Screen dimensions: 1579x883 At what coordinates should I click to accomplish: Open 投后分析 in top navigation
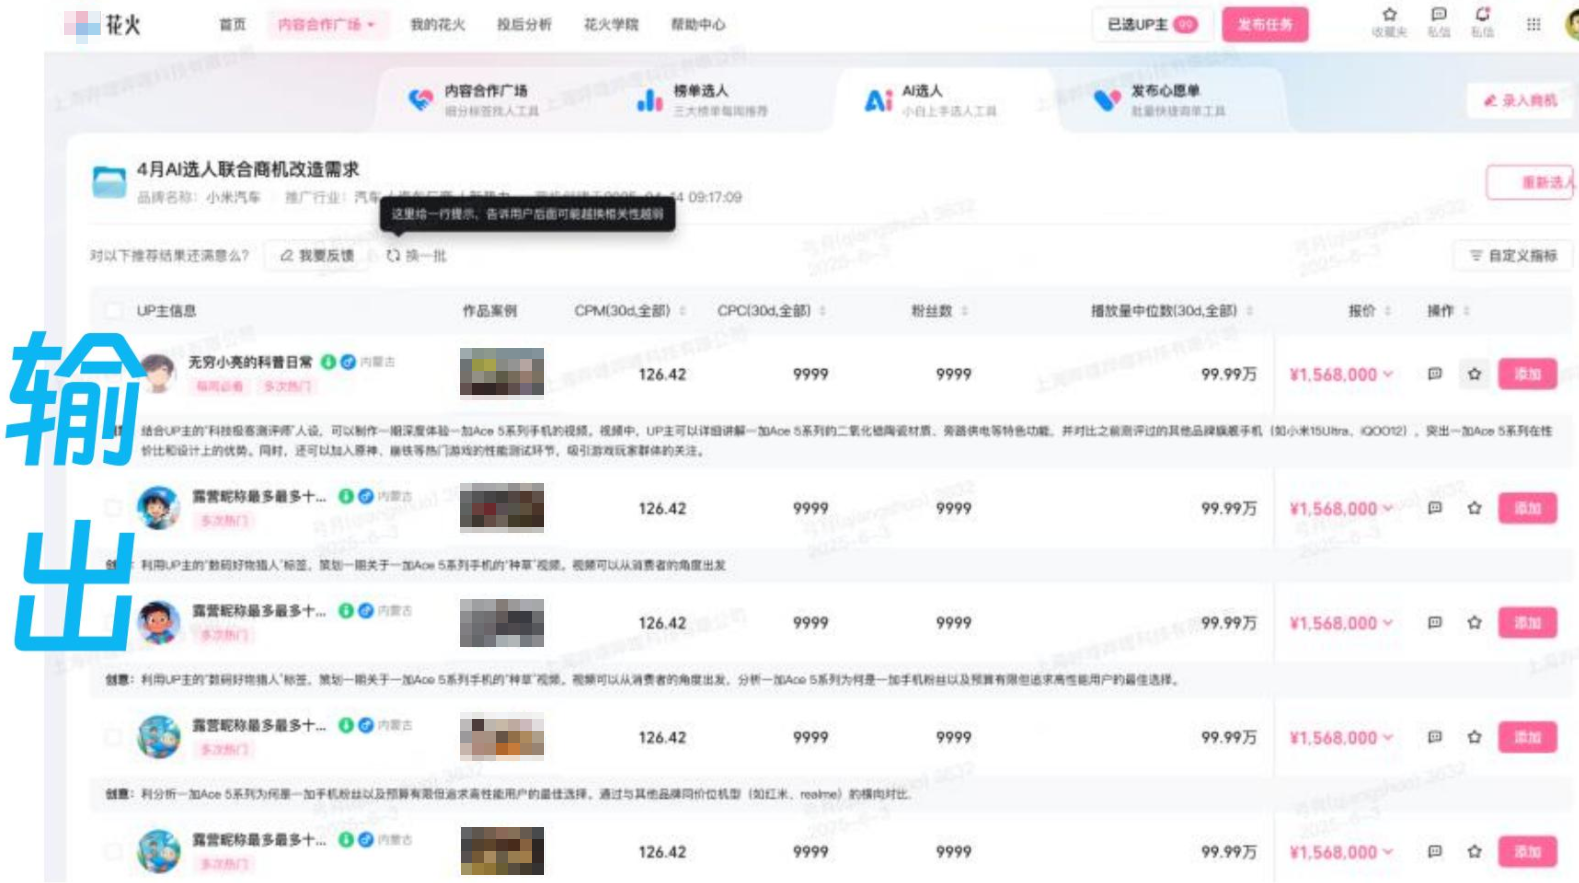[524, 24]
